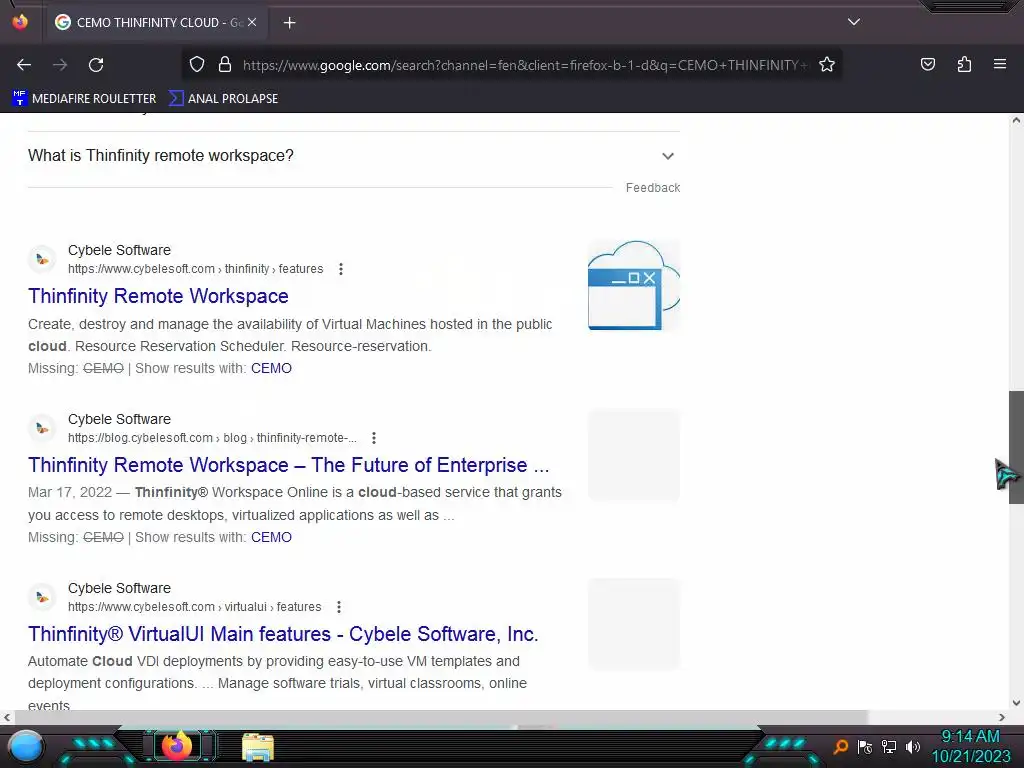1024x768 pixels.
Task: Click the magnifier icon in system tray
Action: point(841,746)
